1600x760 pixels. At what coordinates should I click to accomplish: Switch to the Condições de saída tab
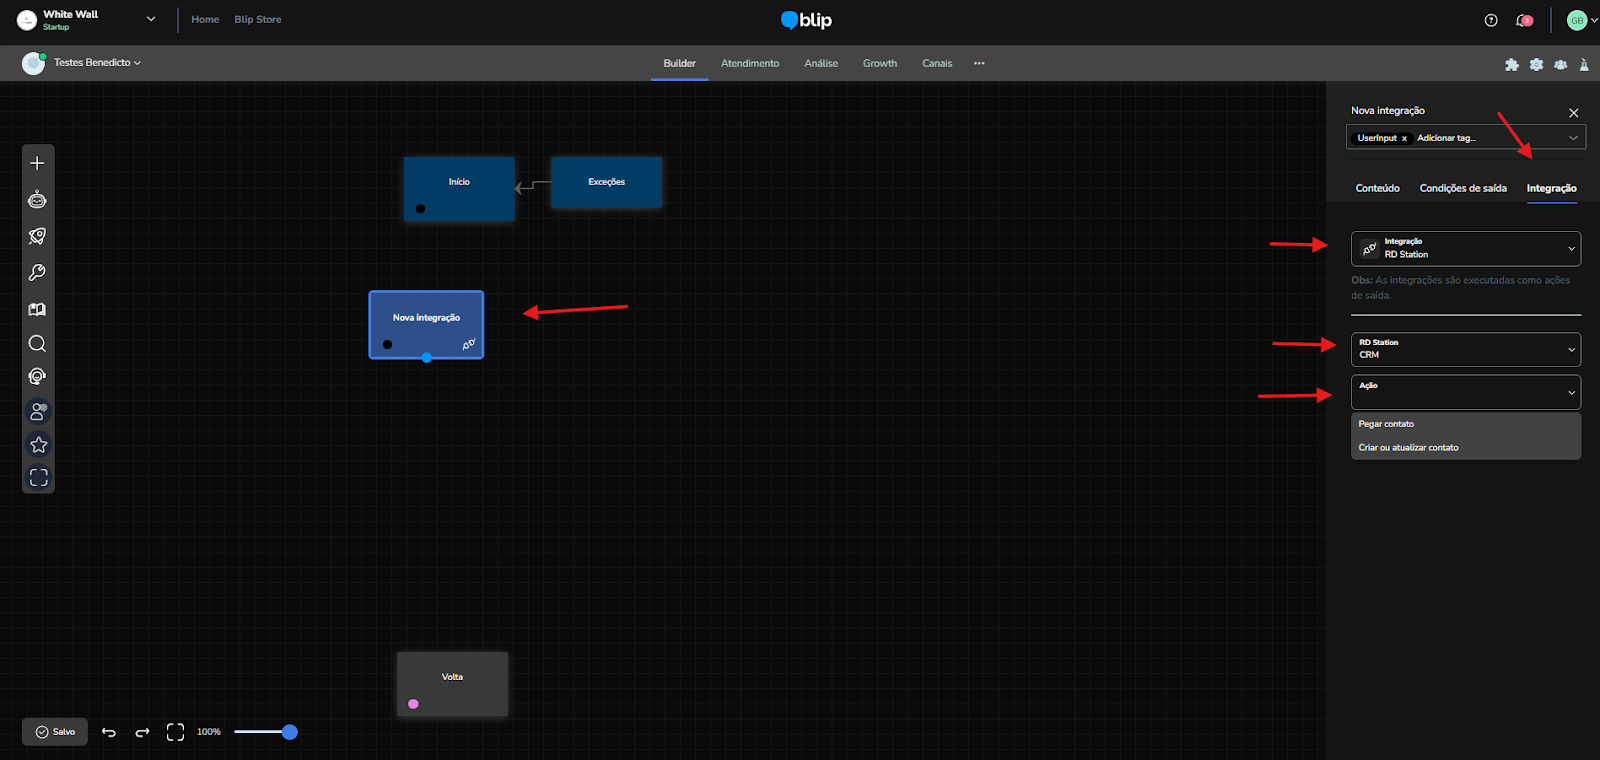1462,188
